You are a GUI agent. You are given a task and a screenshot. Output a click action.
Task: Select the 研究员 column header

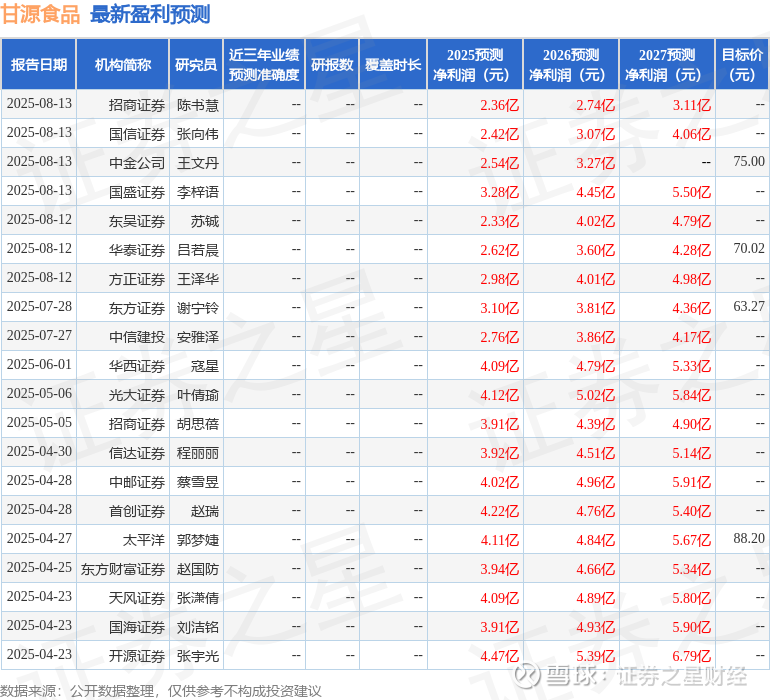pyautogui.click(x=196, y=65)
